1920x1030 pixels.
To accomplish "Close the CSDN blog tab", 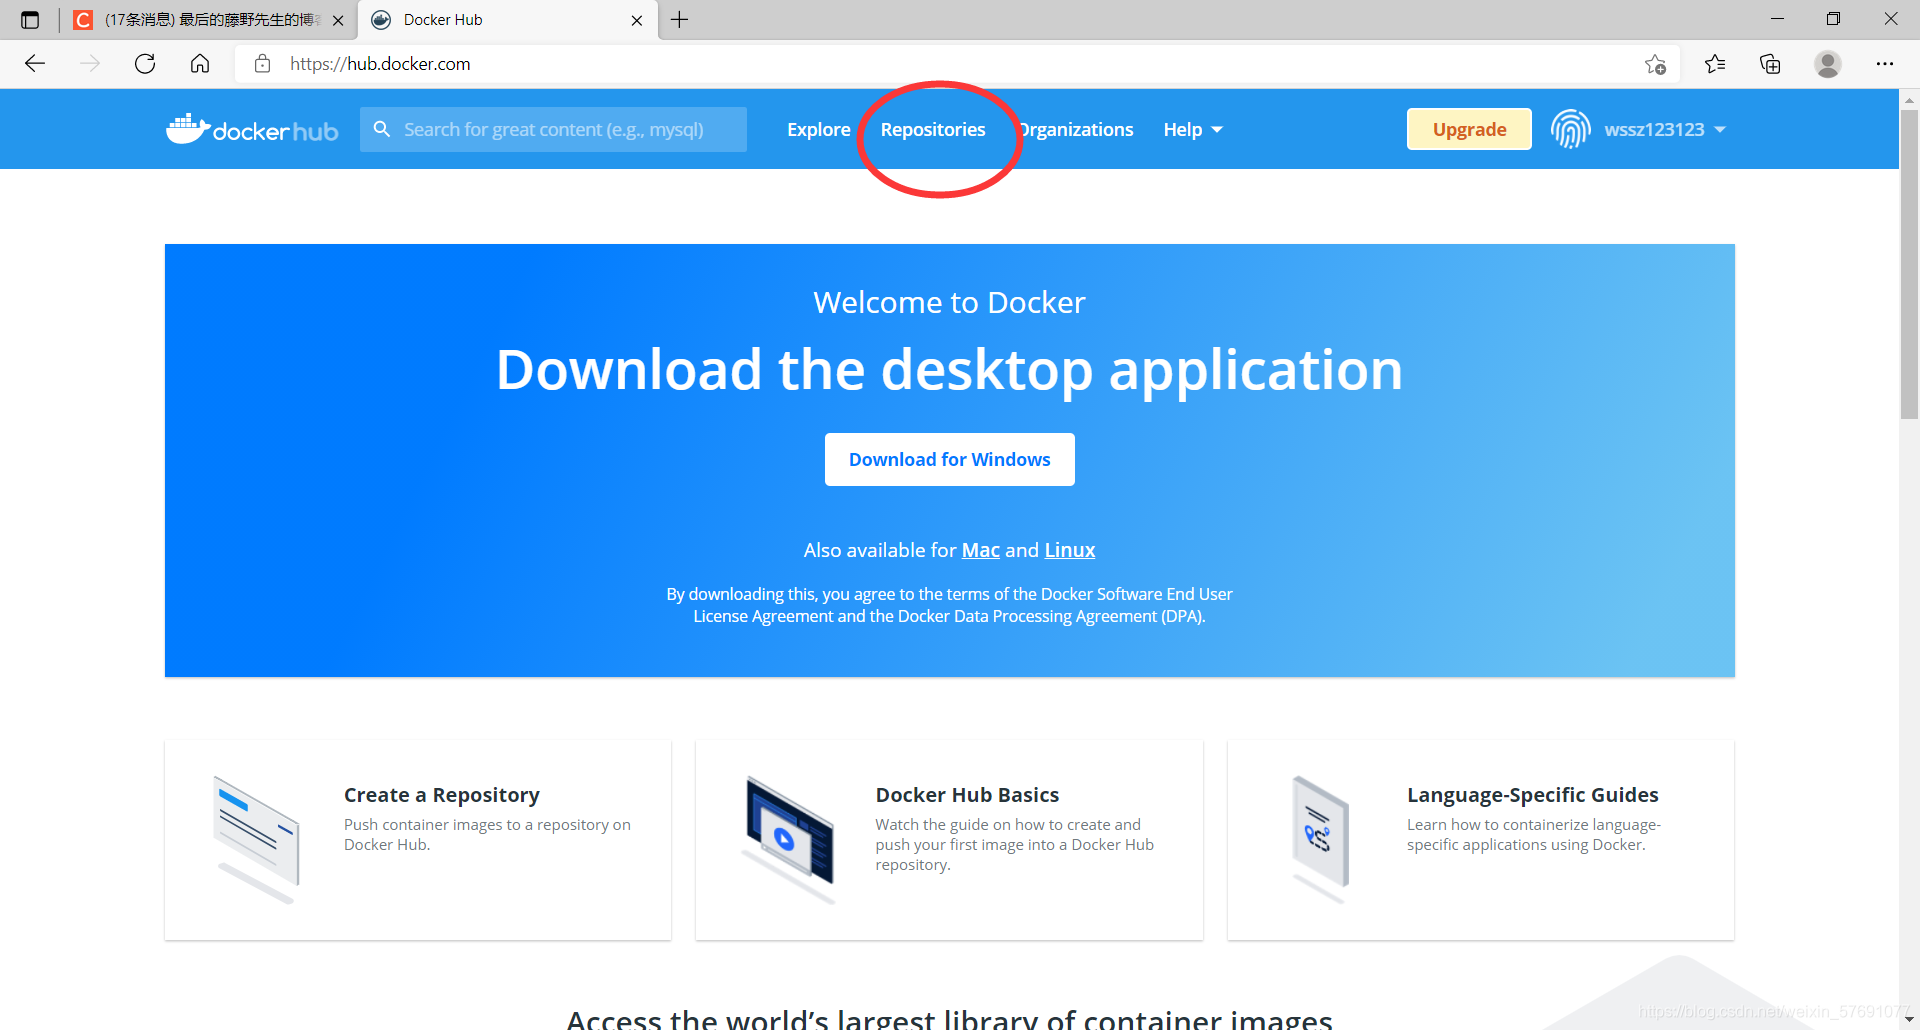I will coord(338,20).
